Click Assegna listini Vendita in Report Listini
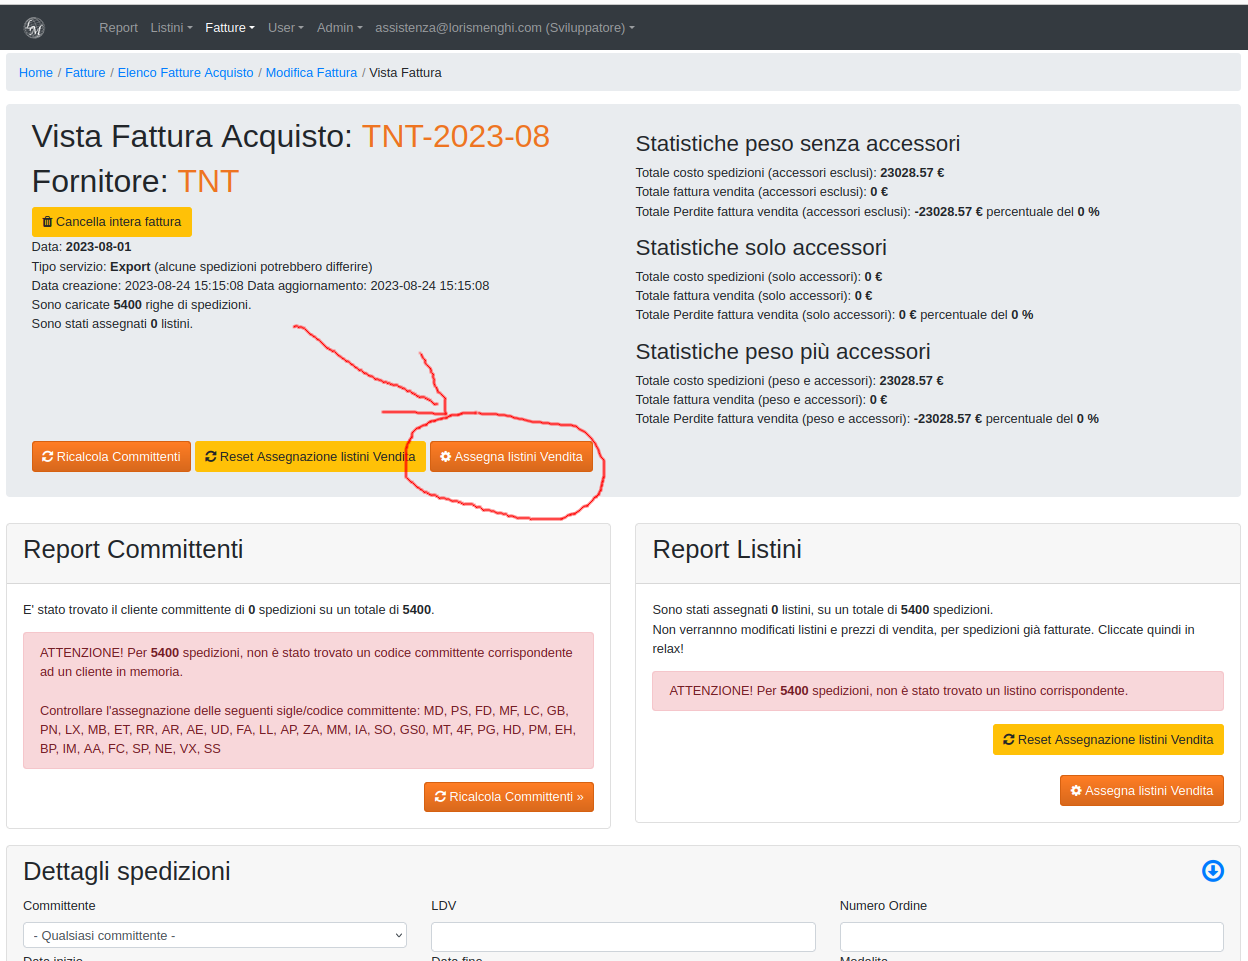Image resolution: width=1248 pixels, height=961 pixels. [x=1141, y=791]
